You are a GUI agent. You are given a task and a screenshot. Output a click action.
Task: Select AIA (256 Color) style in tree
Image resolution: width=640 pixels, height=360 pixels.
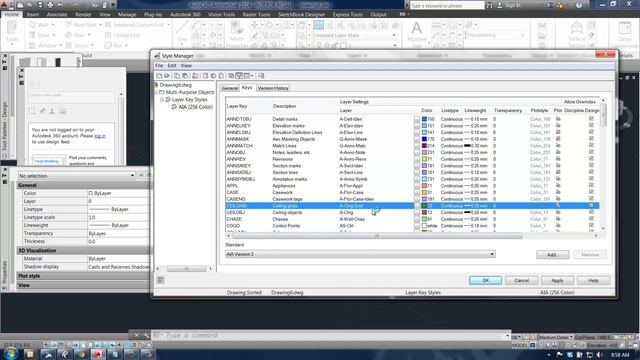pyautogui.click(x=195, y=107)
